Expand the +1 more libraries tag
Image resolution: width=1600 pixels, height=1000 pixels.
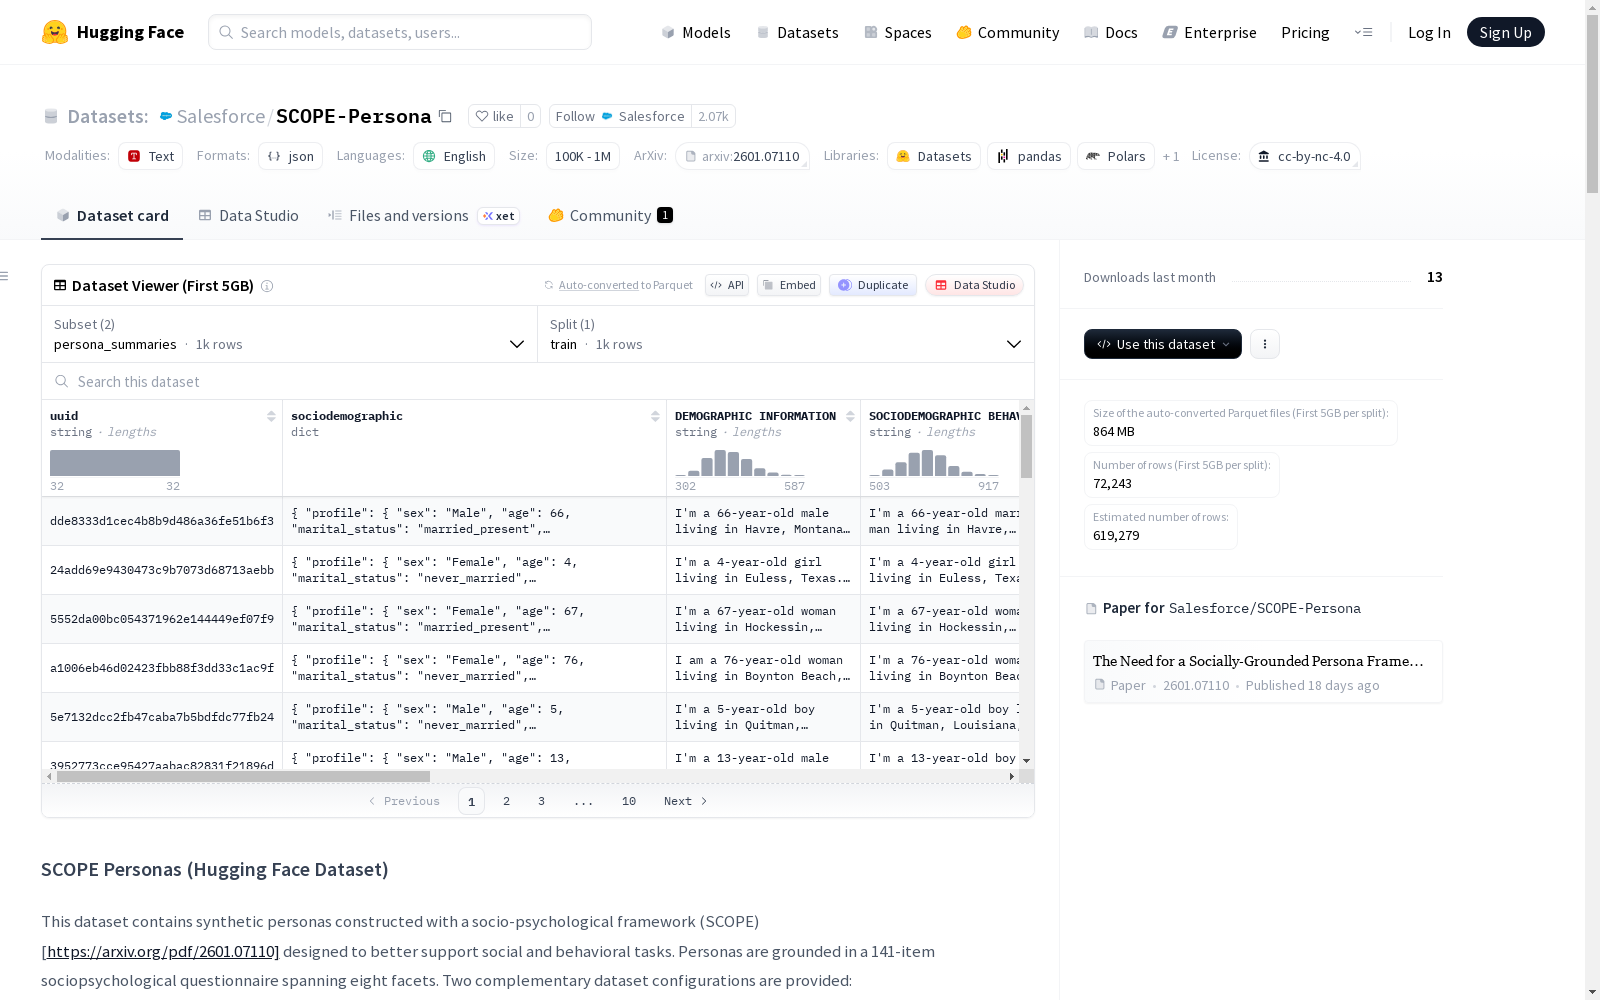[1171, 156]
